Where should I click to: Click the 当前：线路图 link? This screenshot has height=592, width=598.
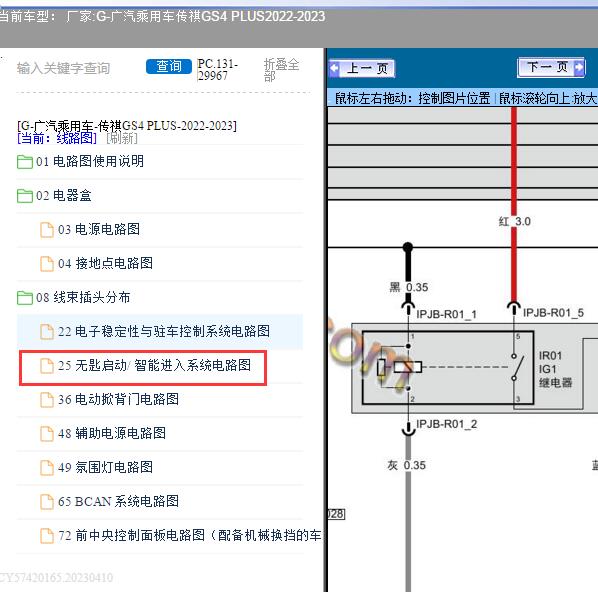(x=57, y=138)
